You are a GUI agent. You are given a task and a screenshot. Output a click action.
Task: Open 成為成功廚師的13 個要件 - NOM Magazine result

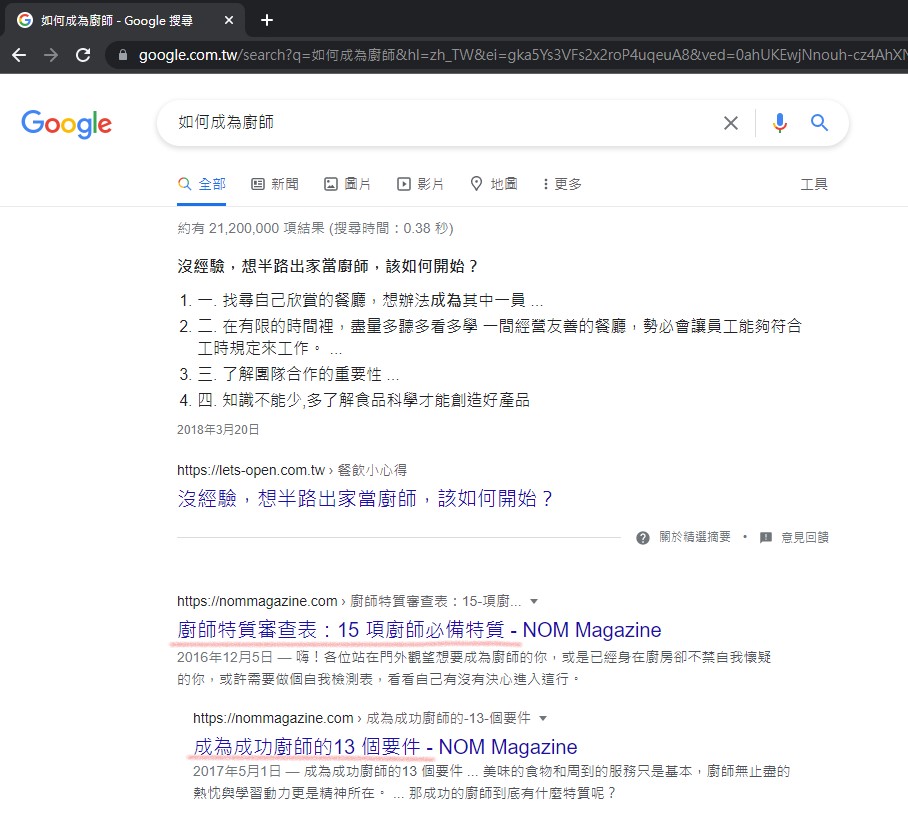coord(385,747)
